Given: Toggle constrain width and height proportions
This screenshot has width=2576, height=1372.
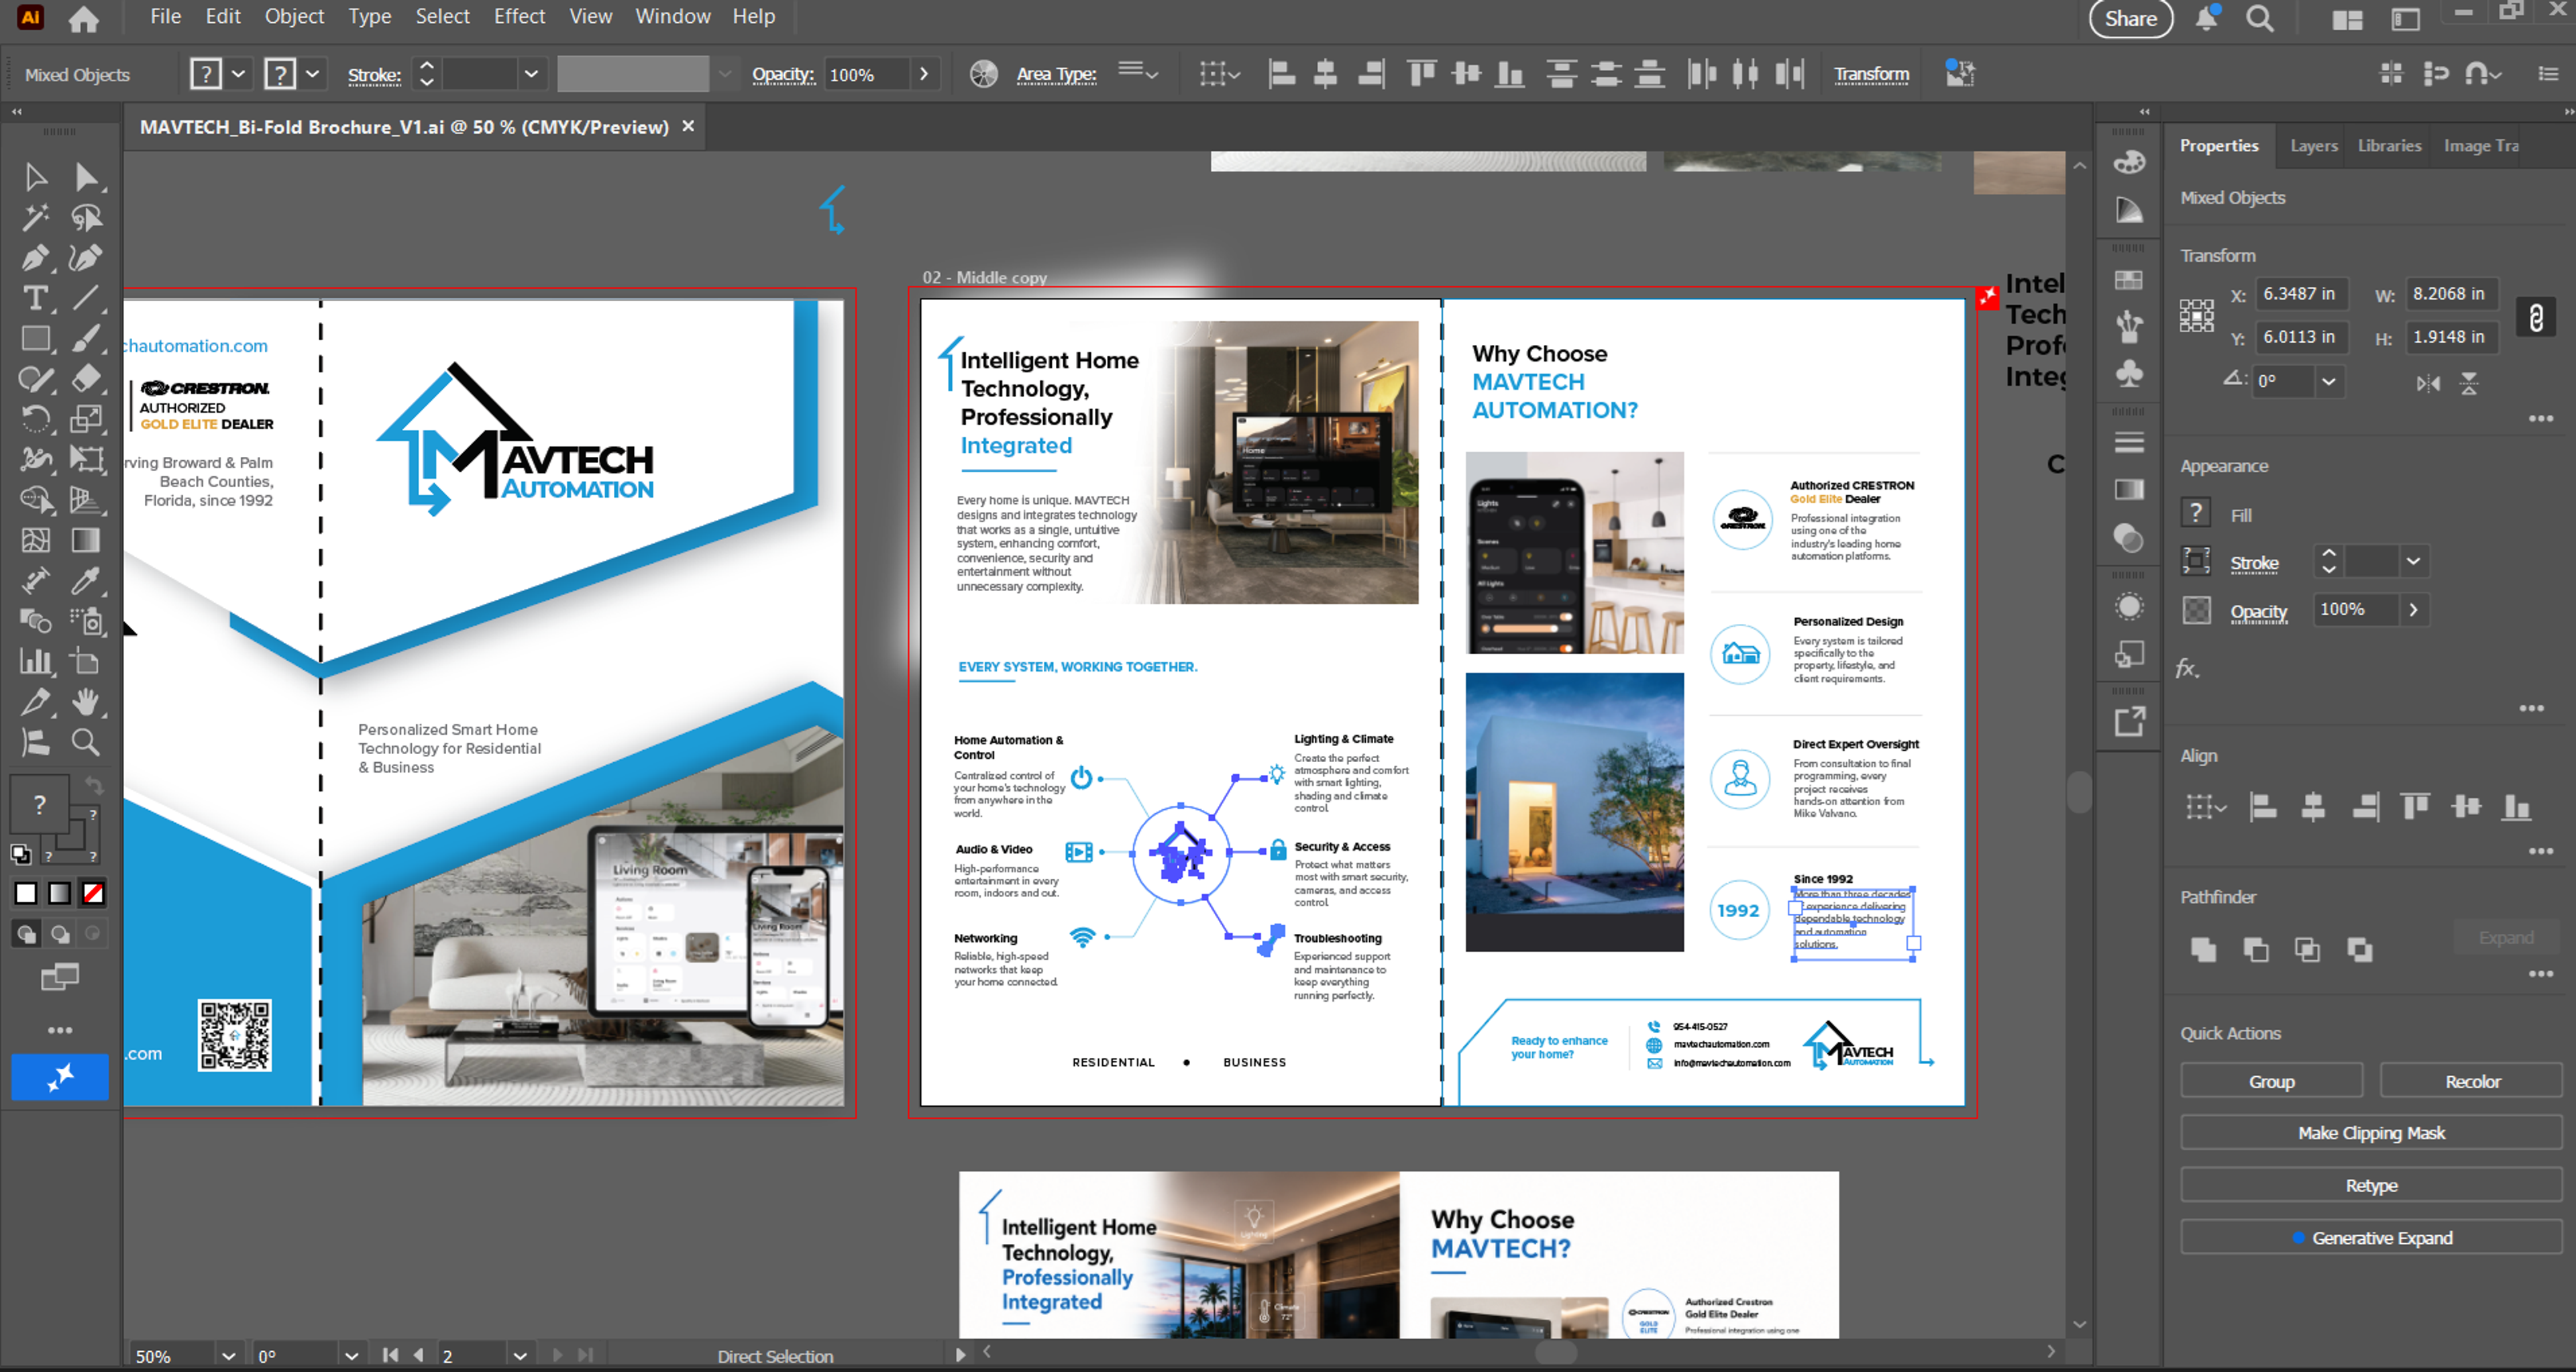Looking at the screenshot, I should pyautogui.click(x=2535, y=318).
